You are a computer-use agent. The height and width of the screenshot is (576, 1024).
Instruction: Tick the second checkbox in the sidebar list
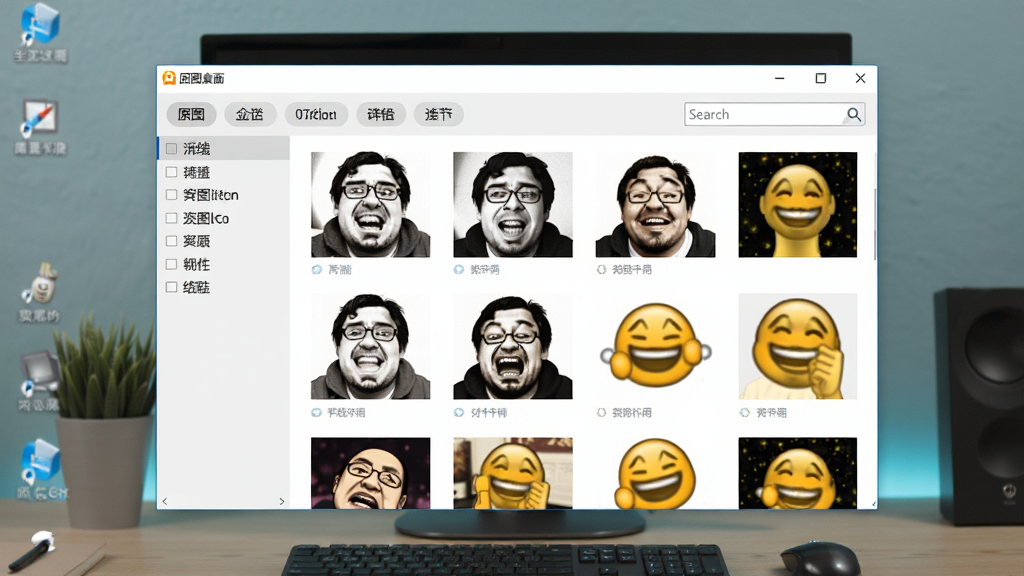(x=171, y=172)
